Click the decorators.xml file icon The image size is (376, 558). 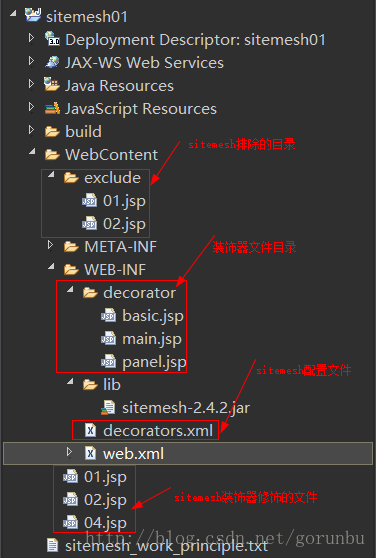(x=91, y=431)
